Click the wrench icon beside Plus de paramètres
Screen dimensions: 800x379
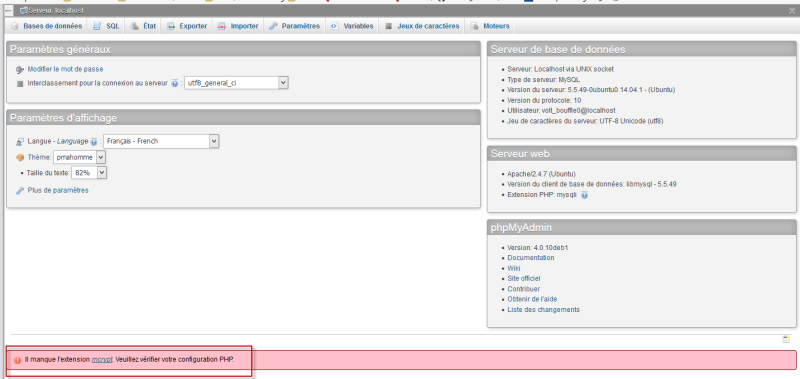tap(20, 190)
